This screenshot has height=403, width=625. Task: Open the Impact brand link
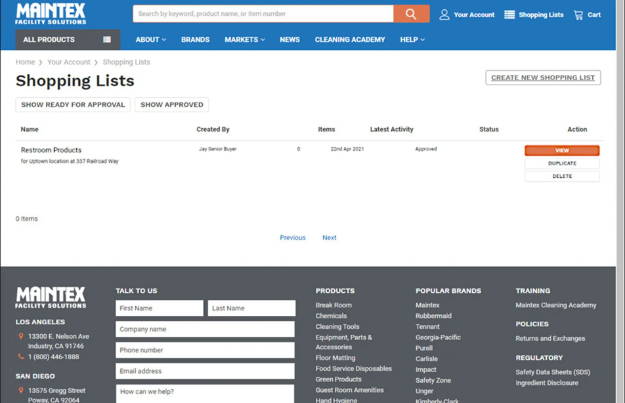(x=425, y=370)
